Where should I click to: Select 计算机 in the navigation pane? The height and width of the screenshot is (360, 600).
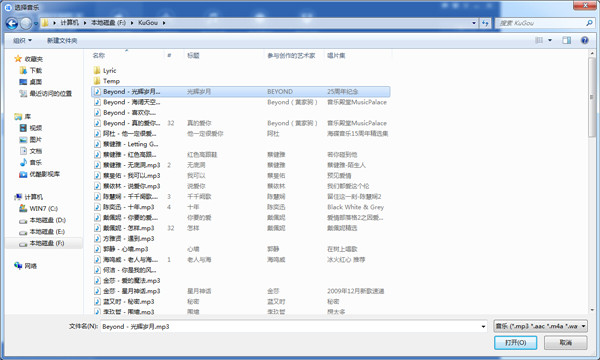(34, 197)
